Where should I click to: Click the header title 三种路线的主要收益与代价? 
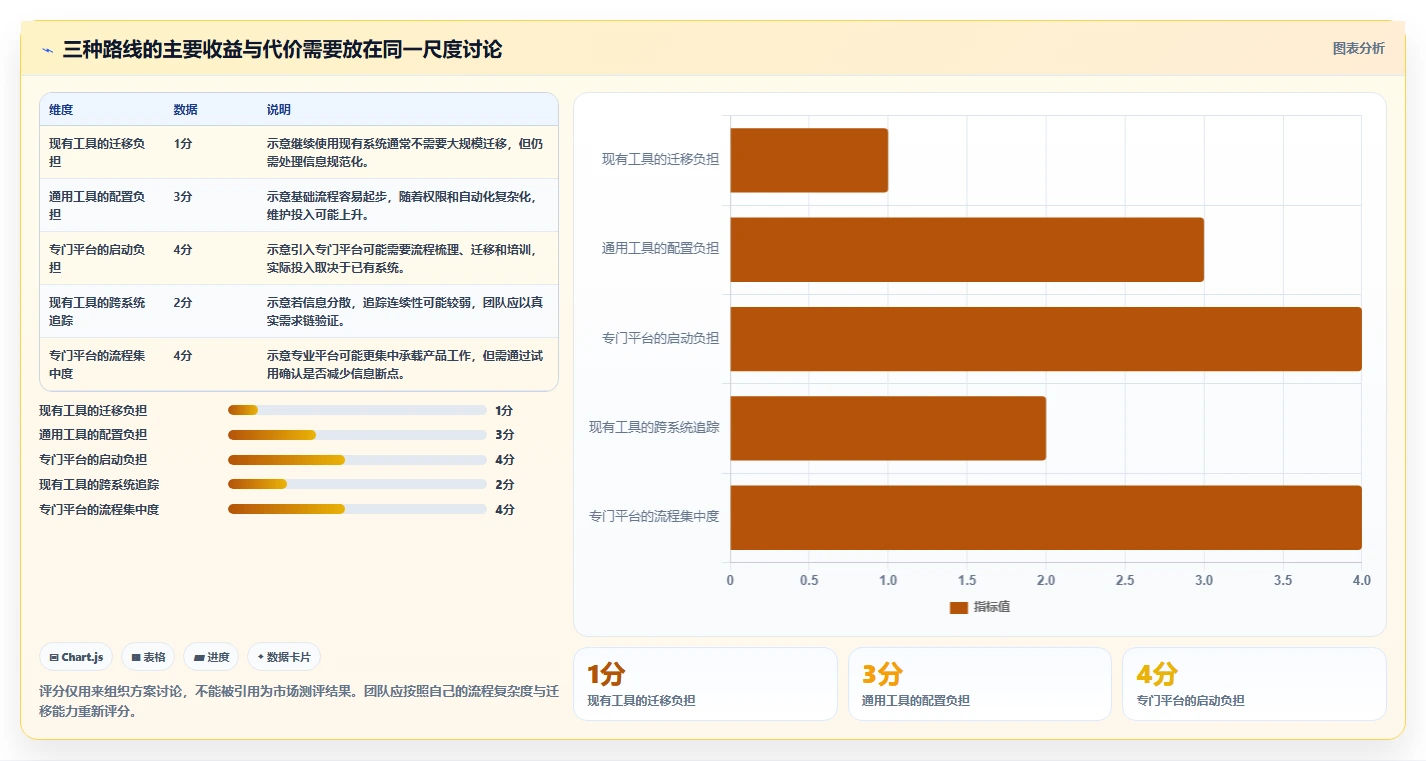[282, 49]
